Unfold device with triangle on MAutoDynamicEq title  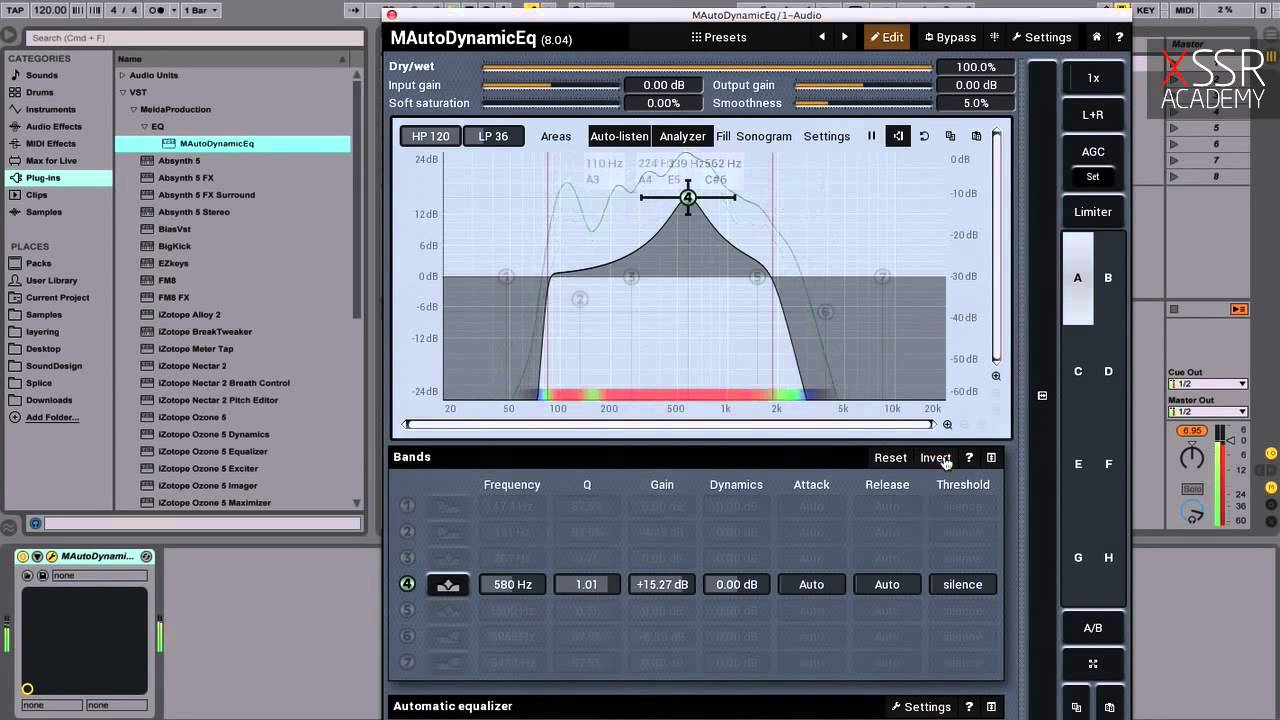37,556
